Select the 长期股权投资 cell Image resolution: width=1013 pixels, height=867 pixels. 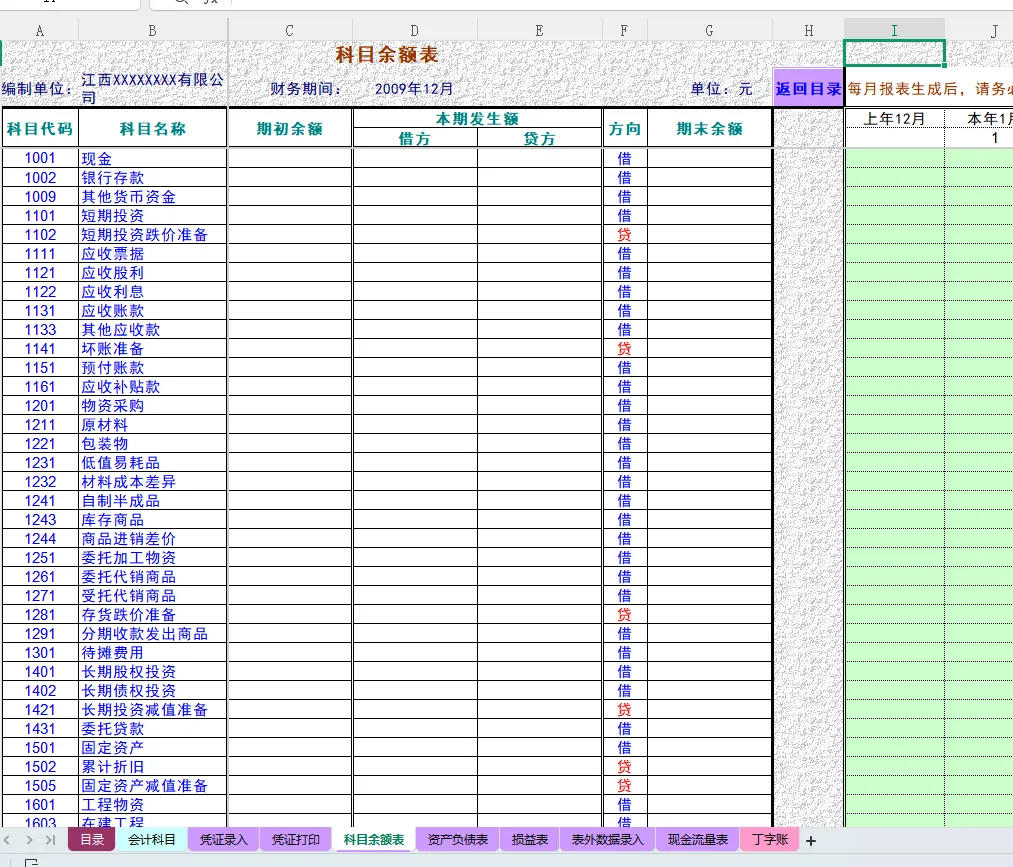152,672
